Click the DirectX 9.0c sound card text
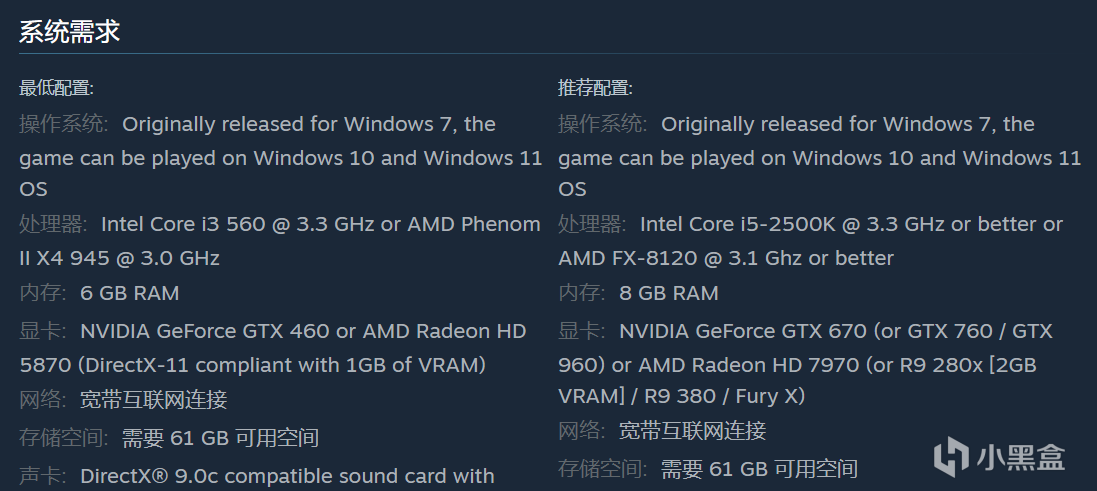 tap(287, 476)
